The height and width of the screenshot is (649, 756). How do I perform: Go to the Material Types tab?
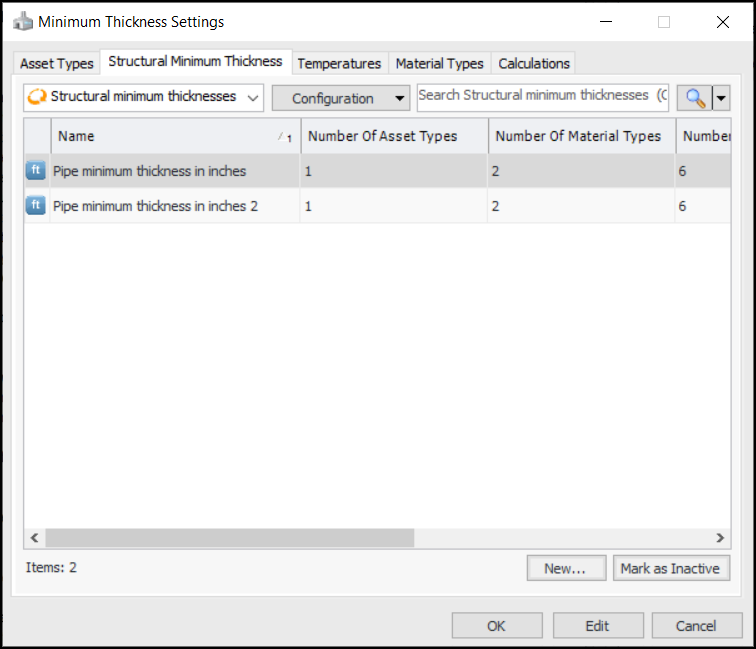tap(439, 63)
